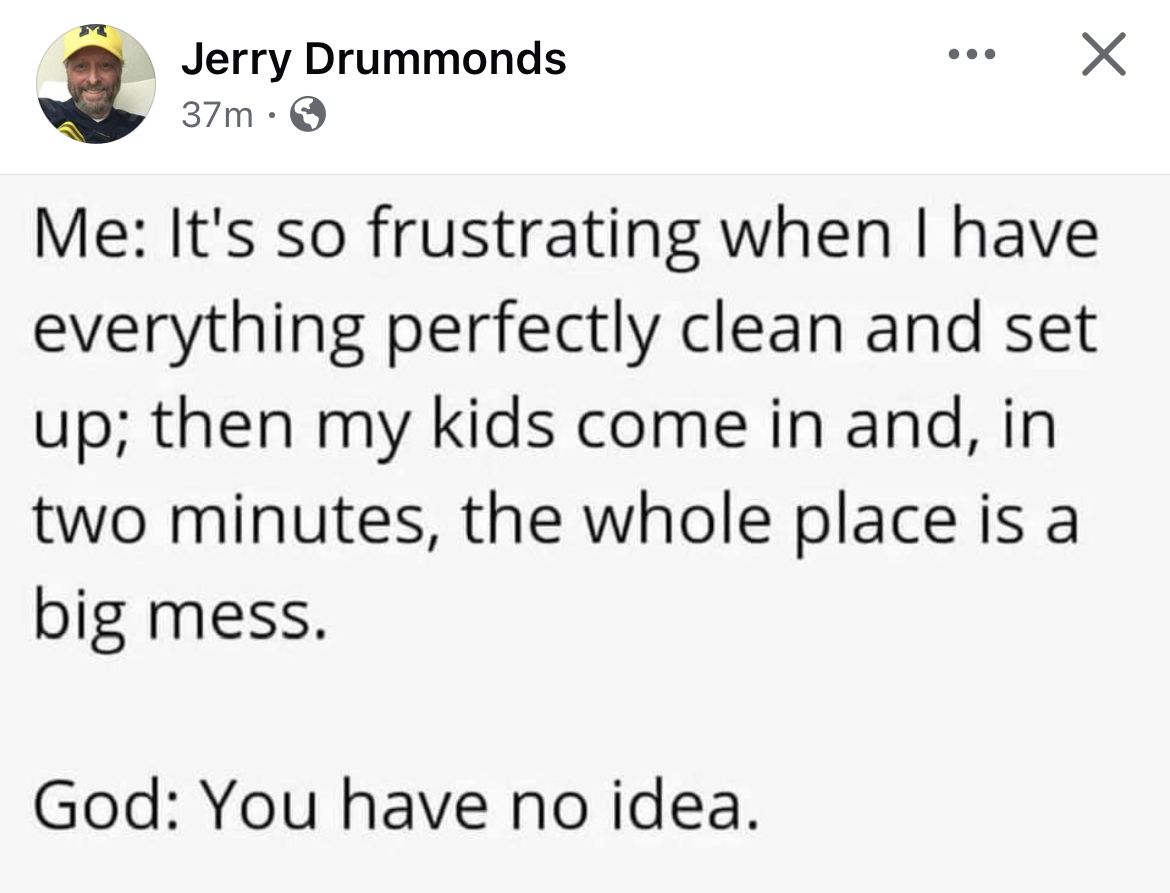
Task: Open the three-dot more options menu
Action: click(x=972, y=54)
